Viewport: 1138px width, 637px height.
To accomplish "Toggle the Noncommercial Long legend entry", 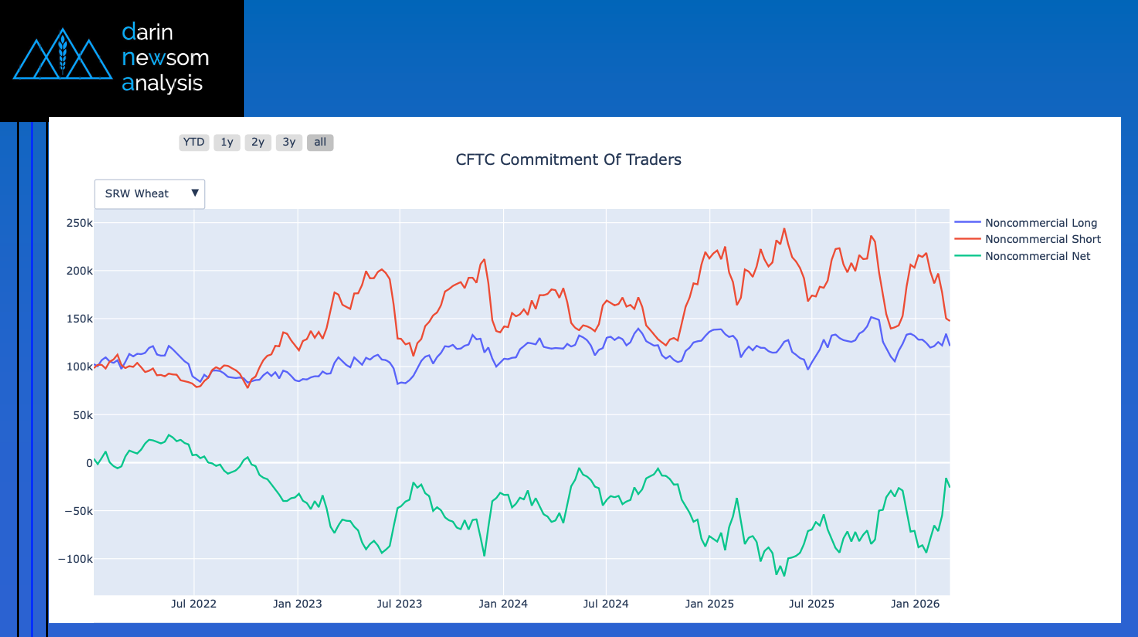I will [x=1040, y=223].
